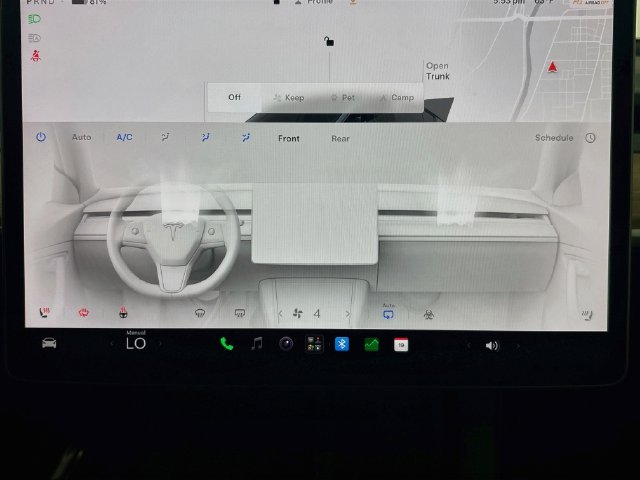Switch to the Front climate tab
This screenshot has height=480, width=640.
click(x=289, y=138)
